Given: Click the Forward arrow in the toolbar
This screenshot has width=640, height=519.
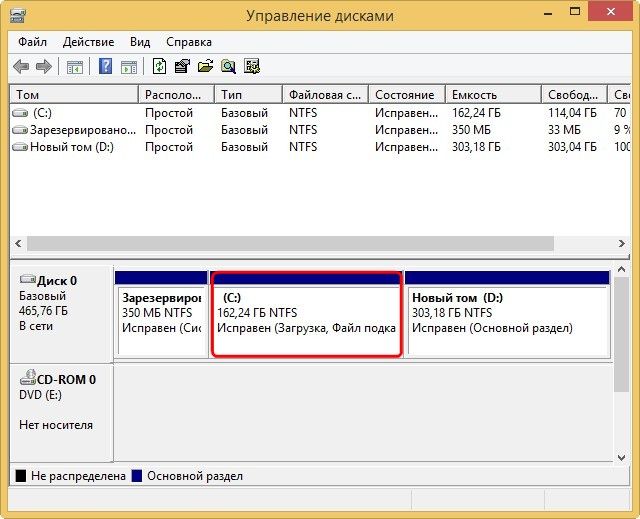Looking at the screenshot, I should coord(44,66).
